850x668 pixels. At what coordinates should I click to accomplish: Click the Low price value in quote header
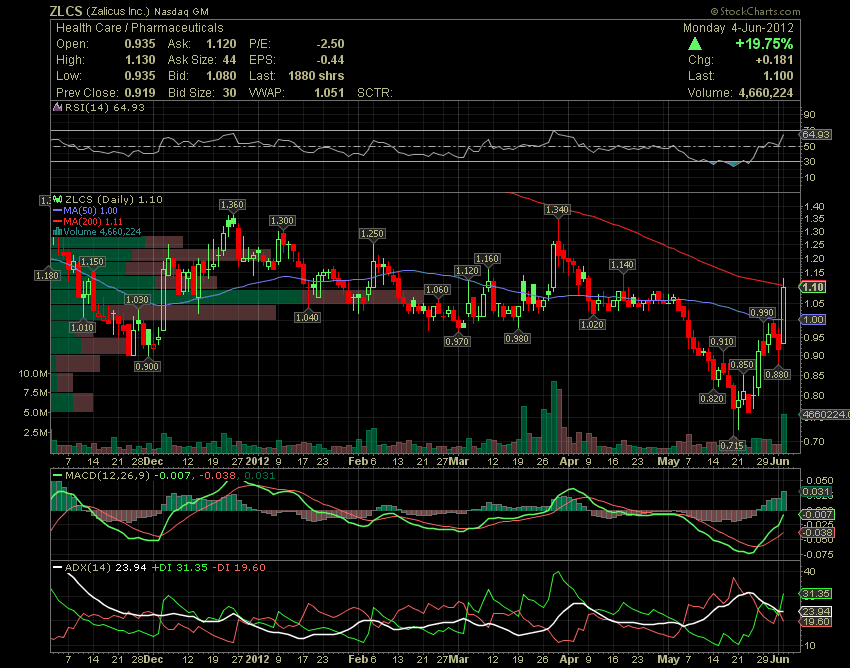(x=140, y=76)
